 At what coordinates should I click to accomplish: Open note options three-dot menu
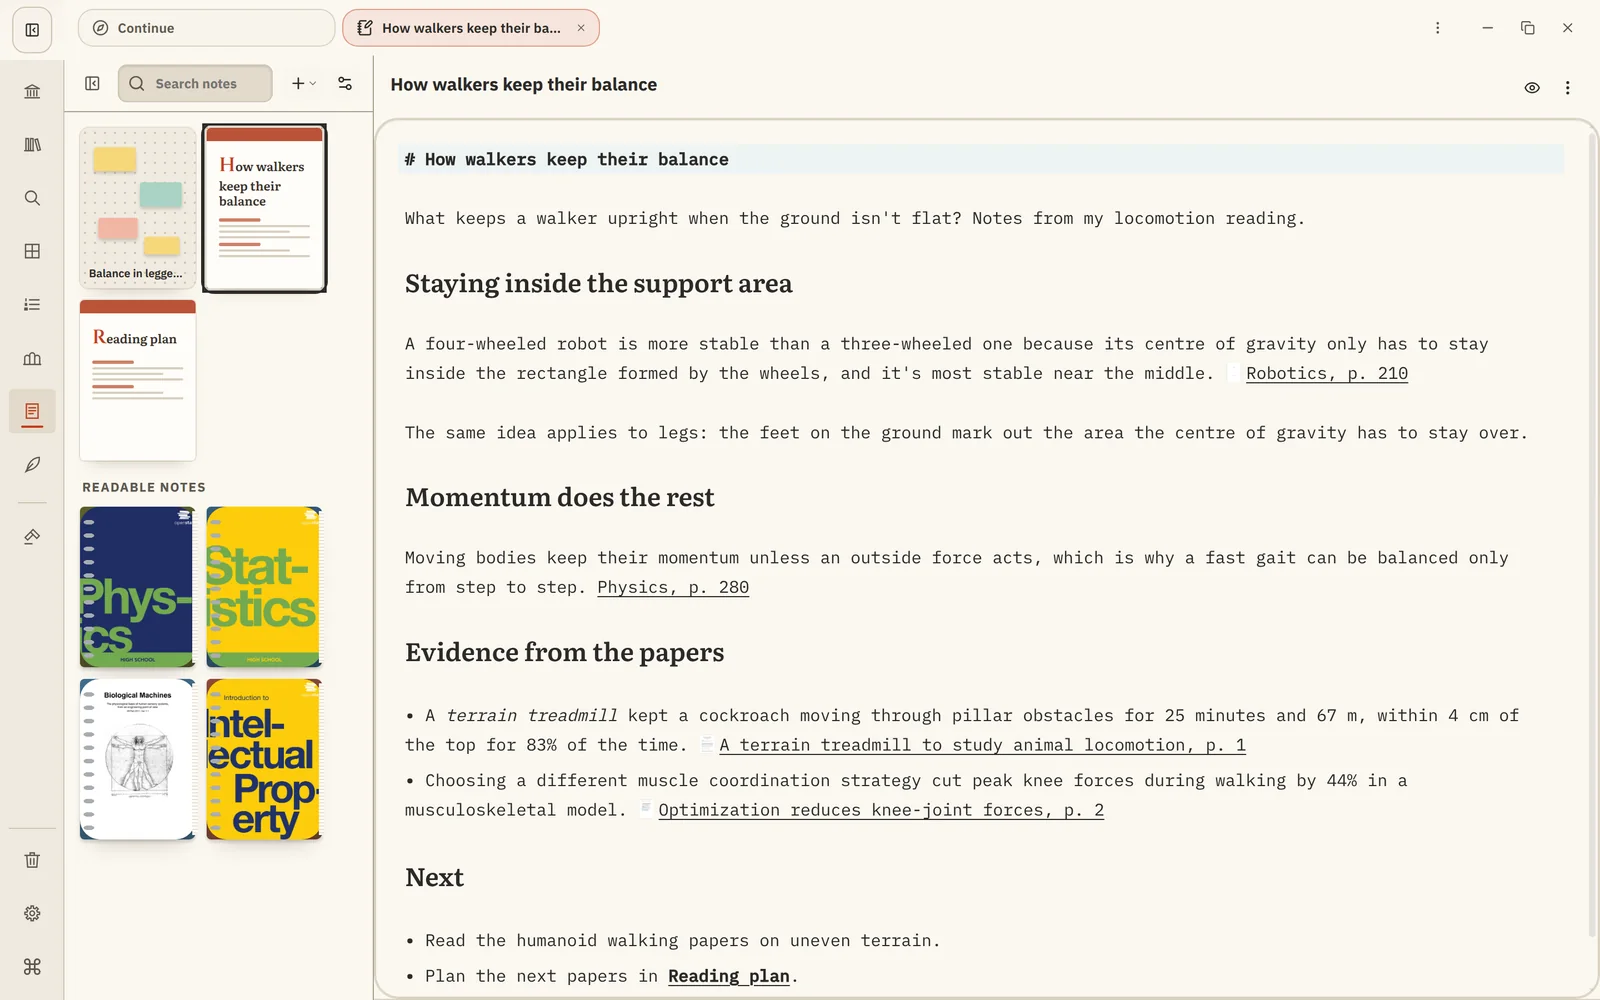coord(1567,88)
